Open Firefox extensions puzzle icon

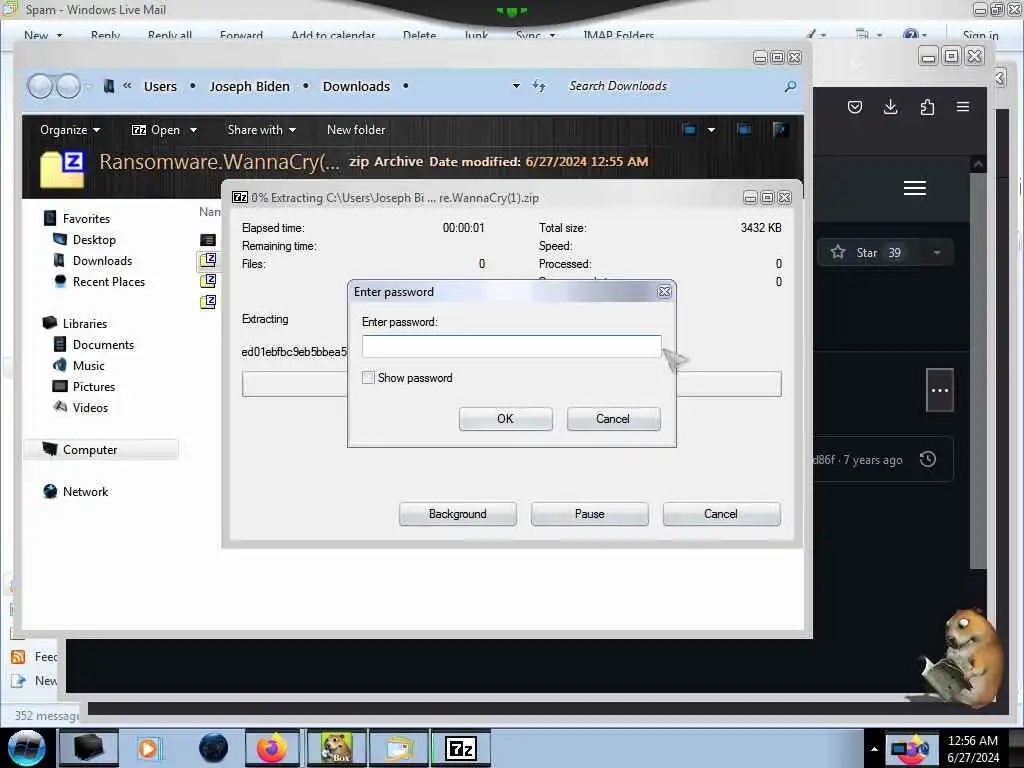927,107
